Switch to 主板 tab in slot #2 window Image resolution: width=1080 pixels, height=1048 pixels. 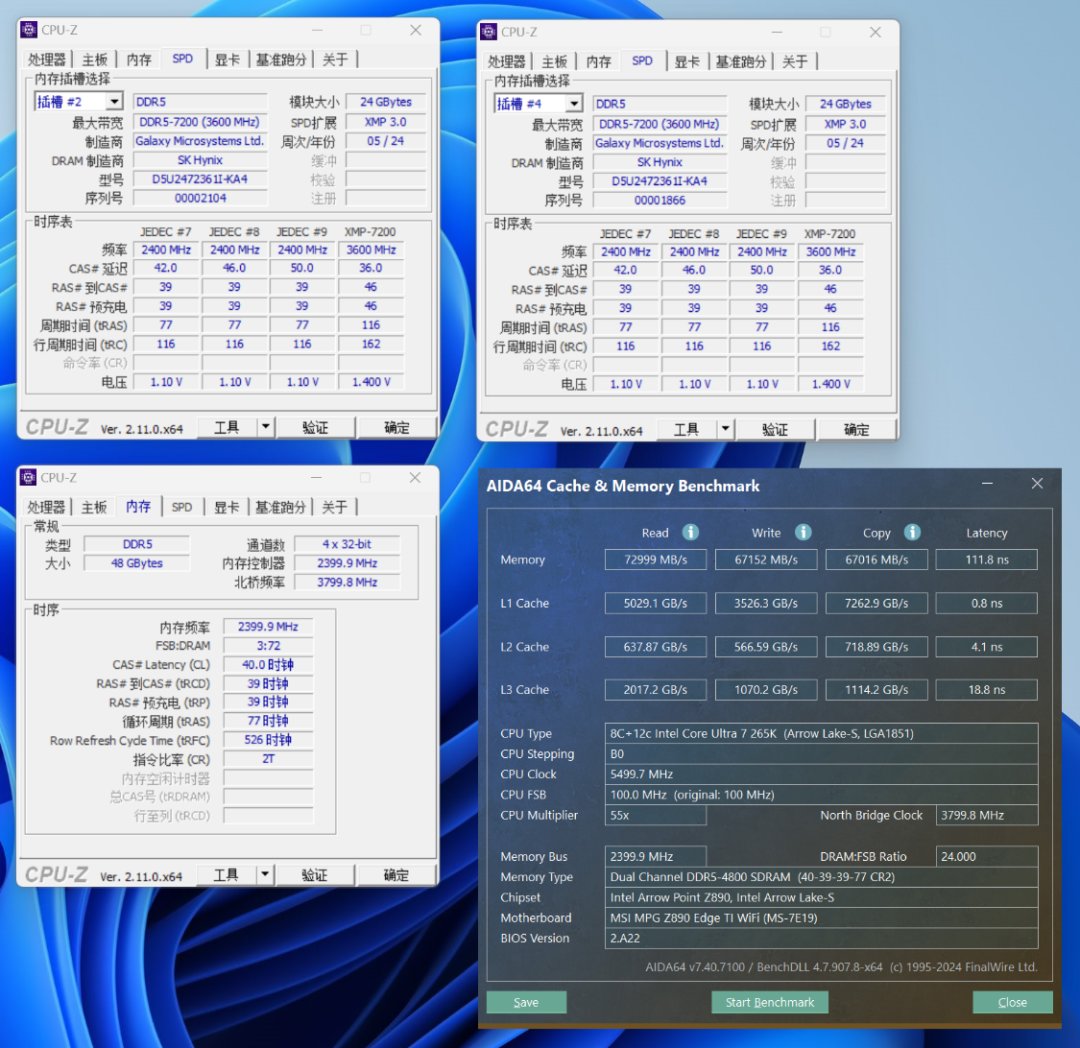click(x=94, y=60)
